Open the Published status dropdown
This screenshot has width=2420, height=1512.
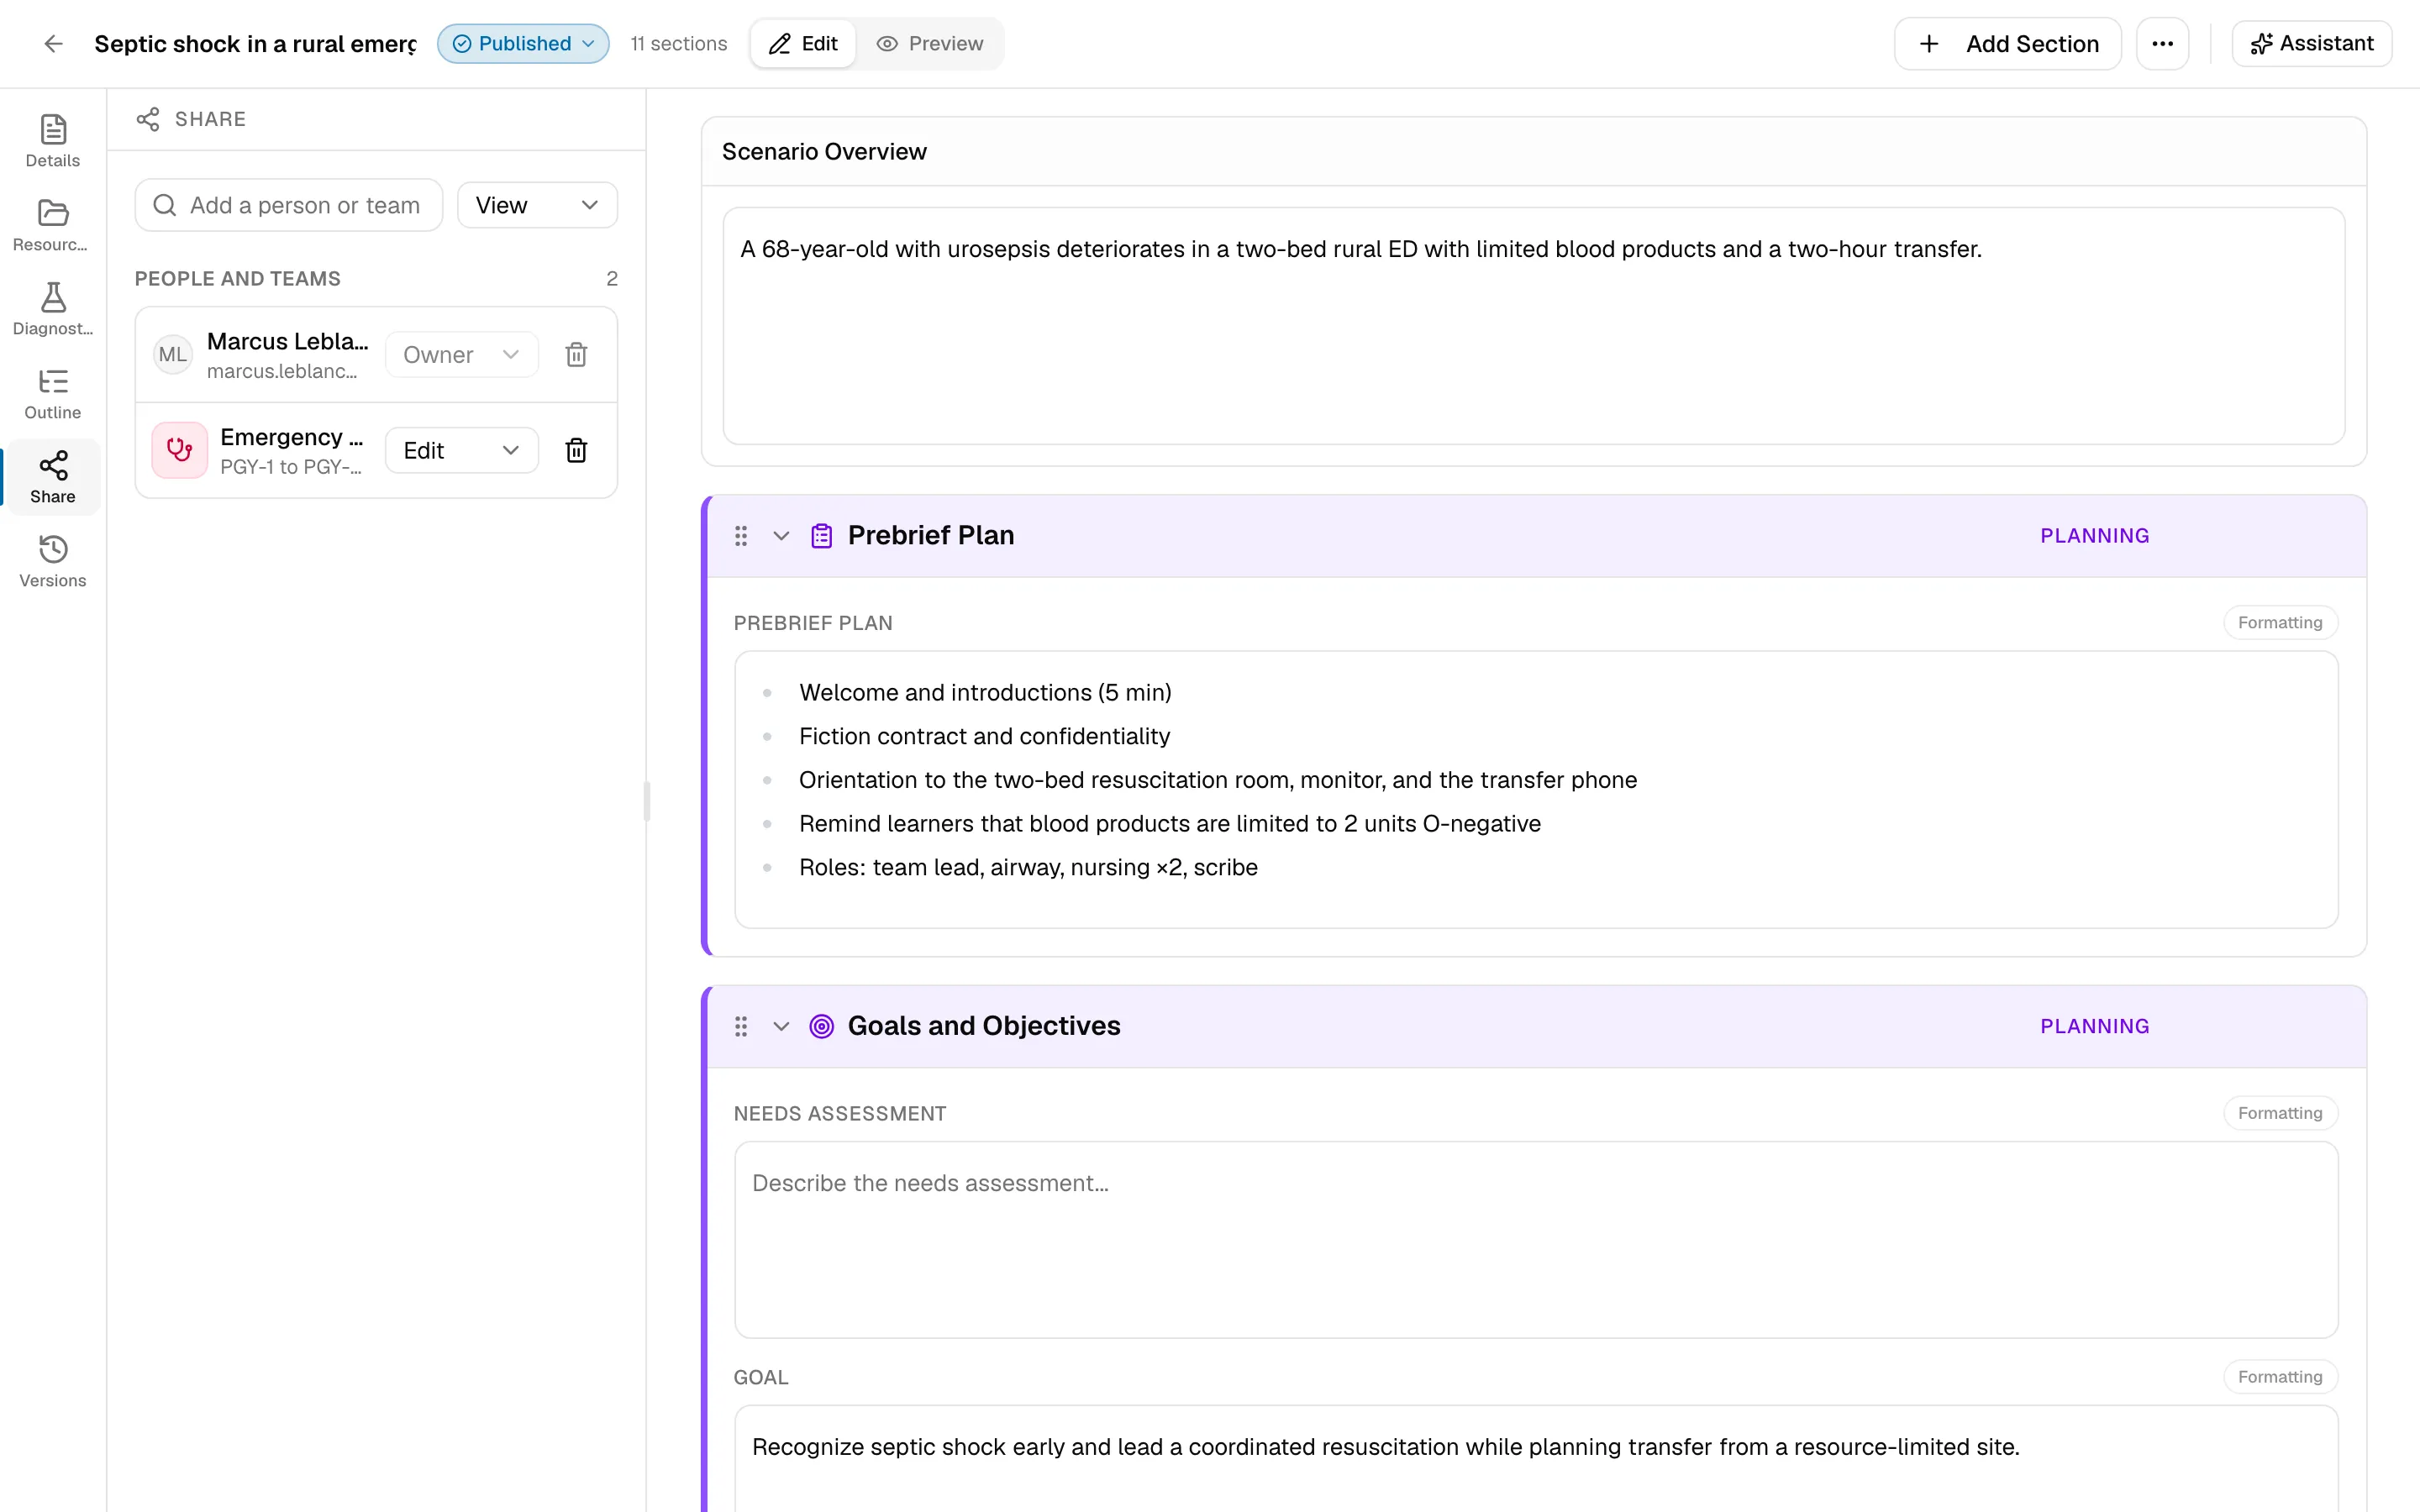click(523, 43)
